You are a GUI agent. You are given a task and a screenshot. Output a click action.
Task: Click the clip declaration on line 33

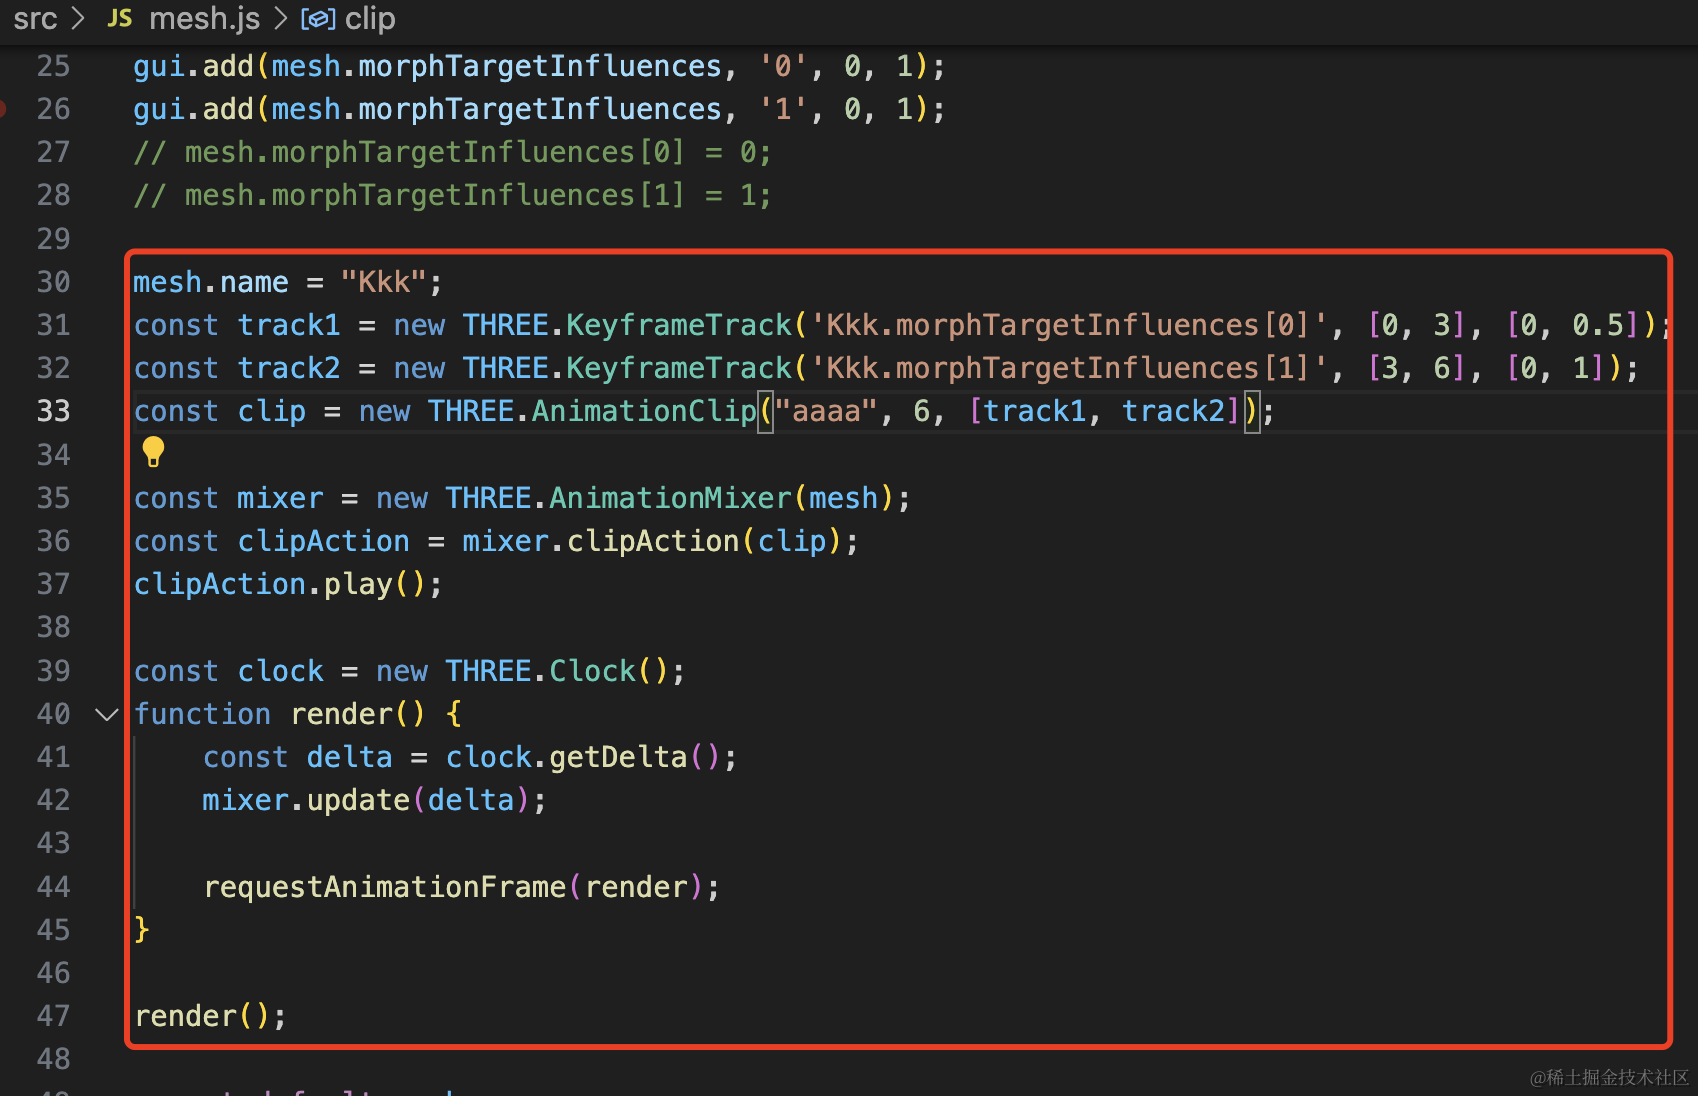pyautogui.click(x=272, y=411)
